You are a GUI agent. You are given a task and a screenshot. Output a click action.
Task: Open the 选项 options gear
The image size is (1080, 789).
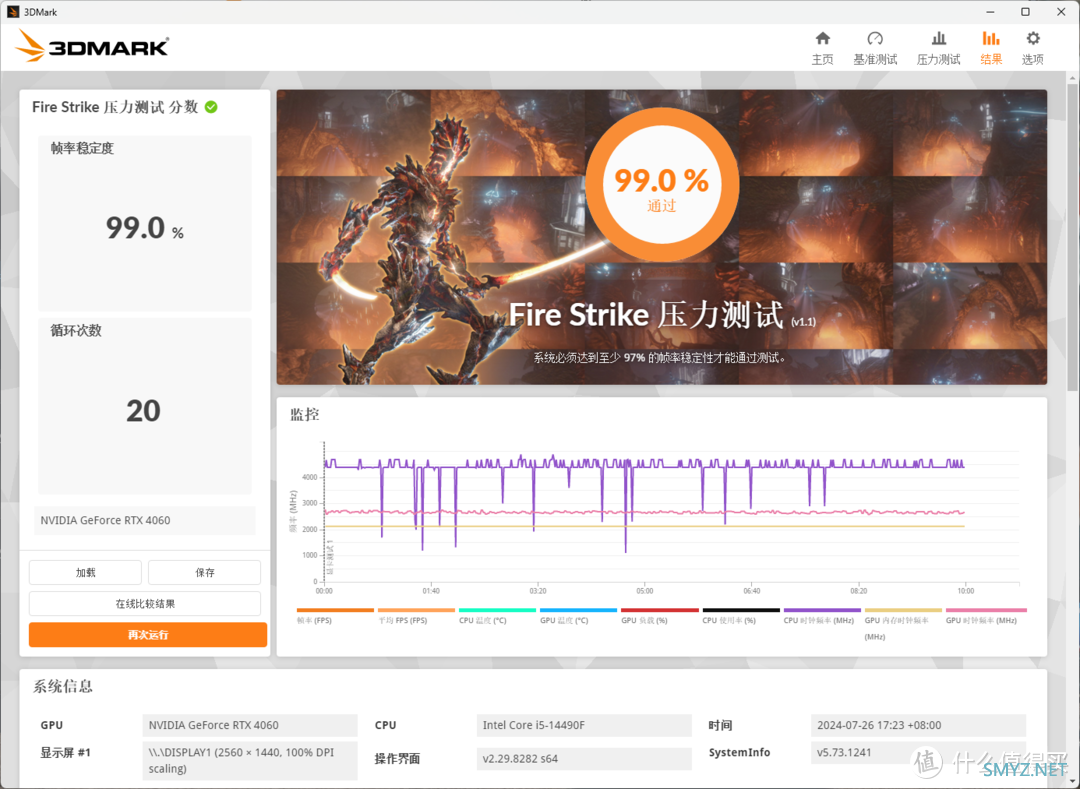pos(1032,48)
